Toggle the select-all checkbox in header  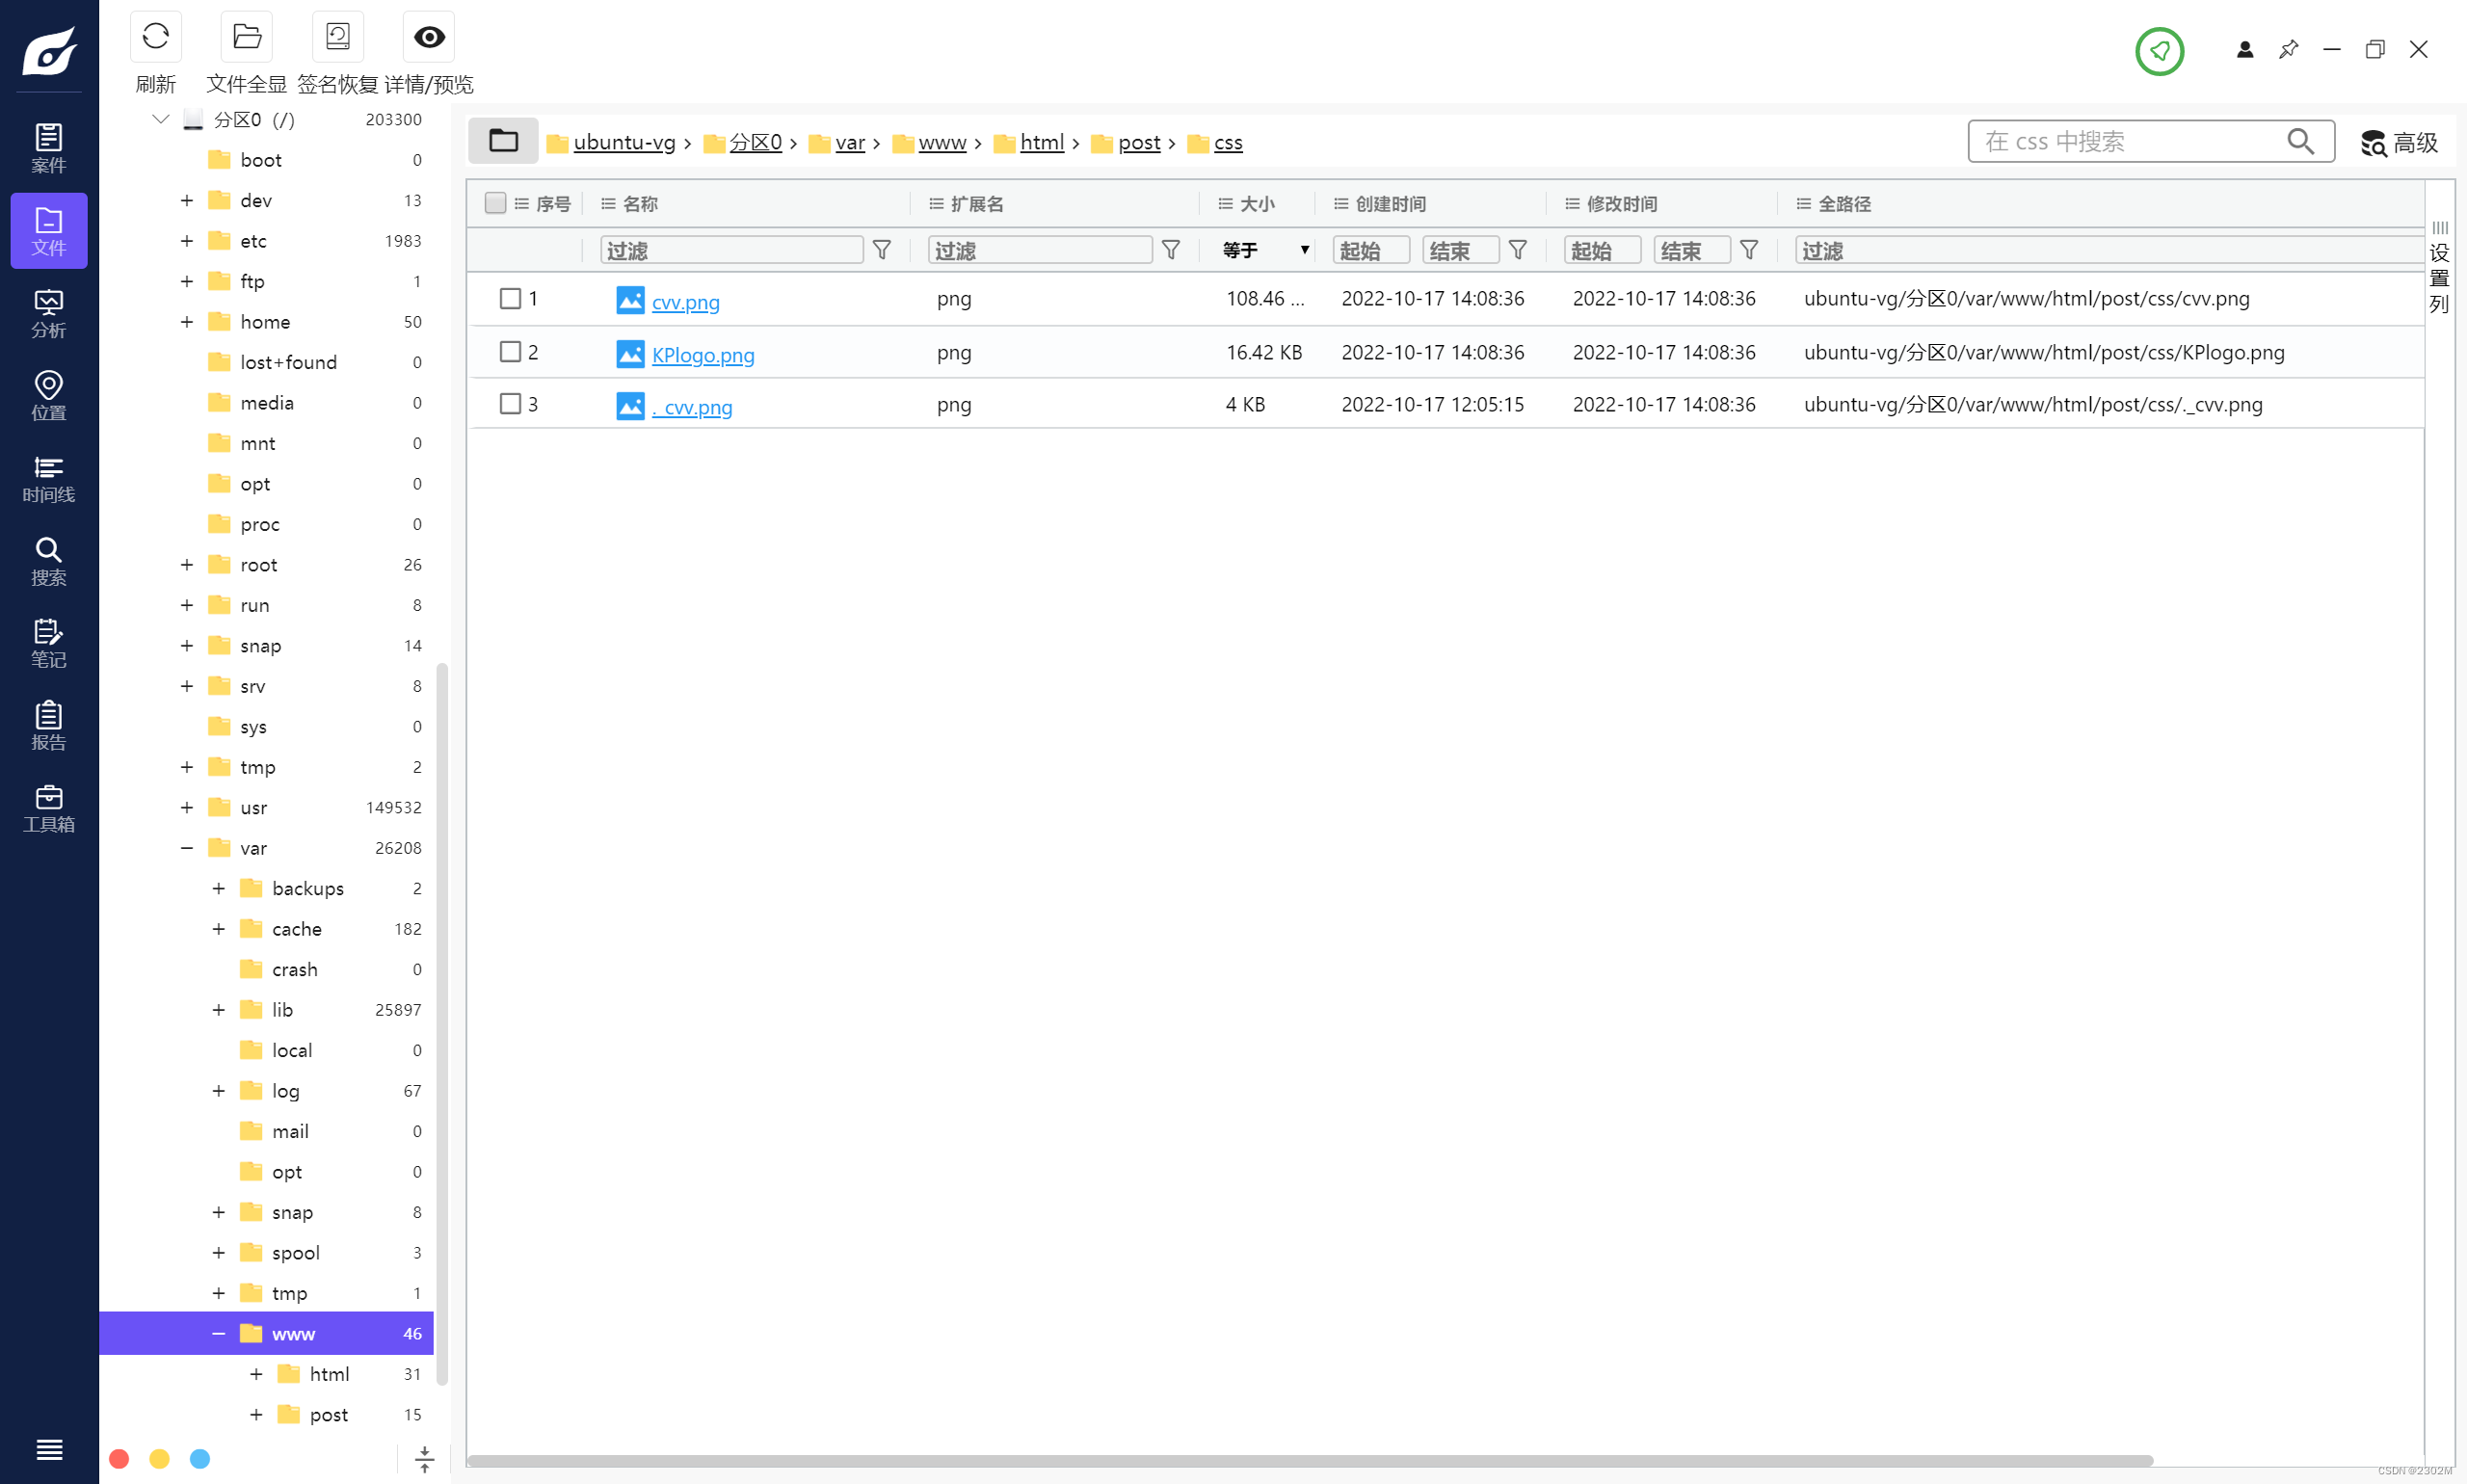tap(495, 204)
